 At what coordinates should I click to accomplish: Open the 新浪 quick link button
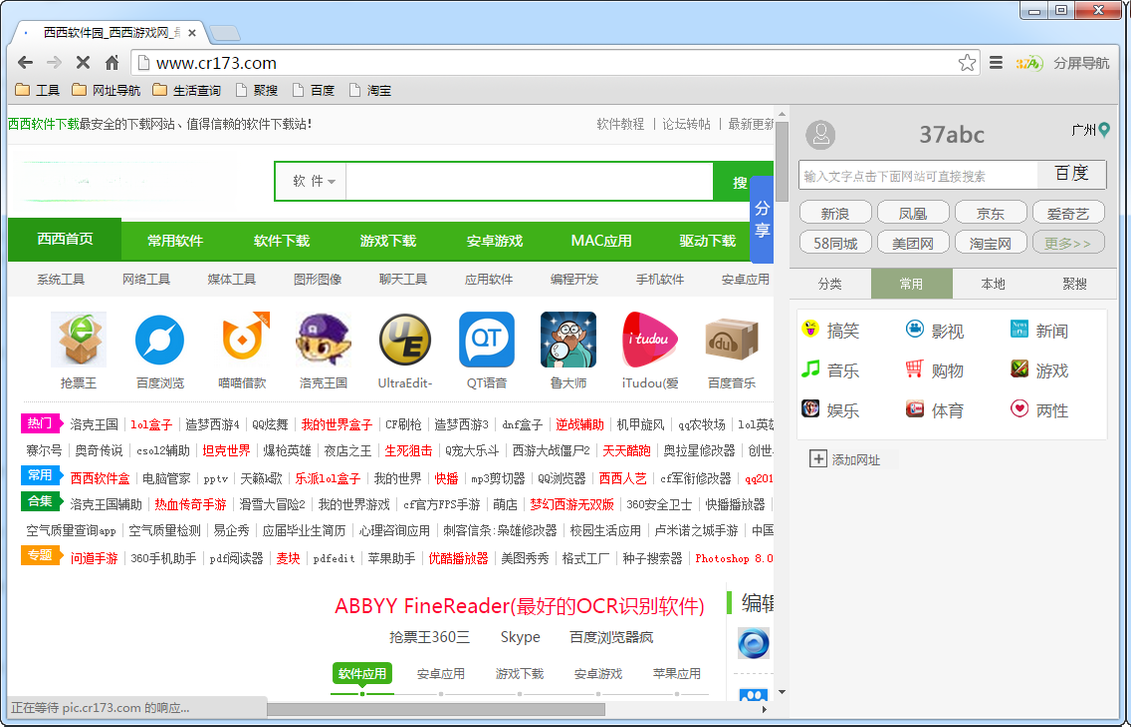835,213
